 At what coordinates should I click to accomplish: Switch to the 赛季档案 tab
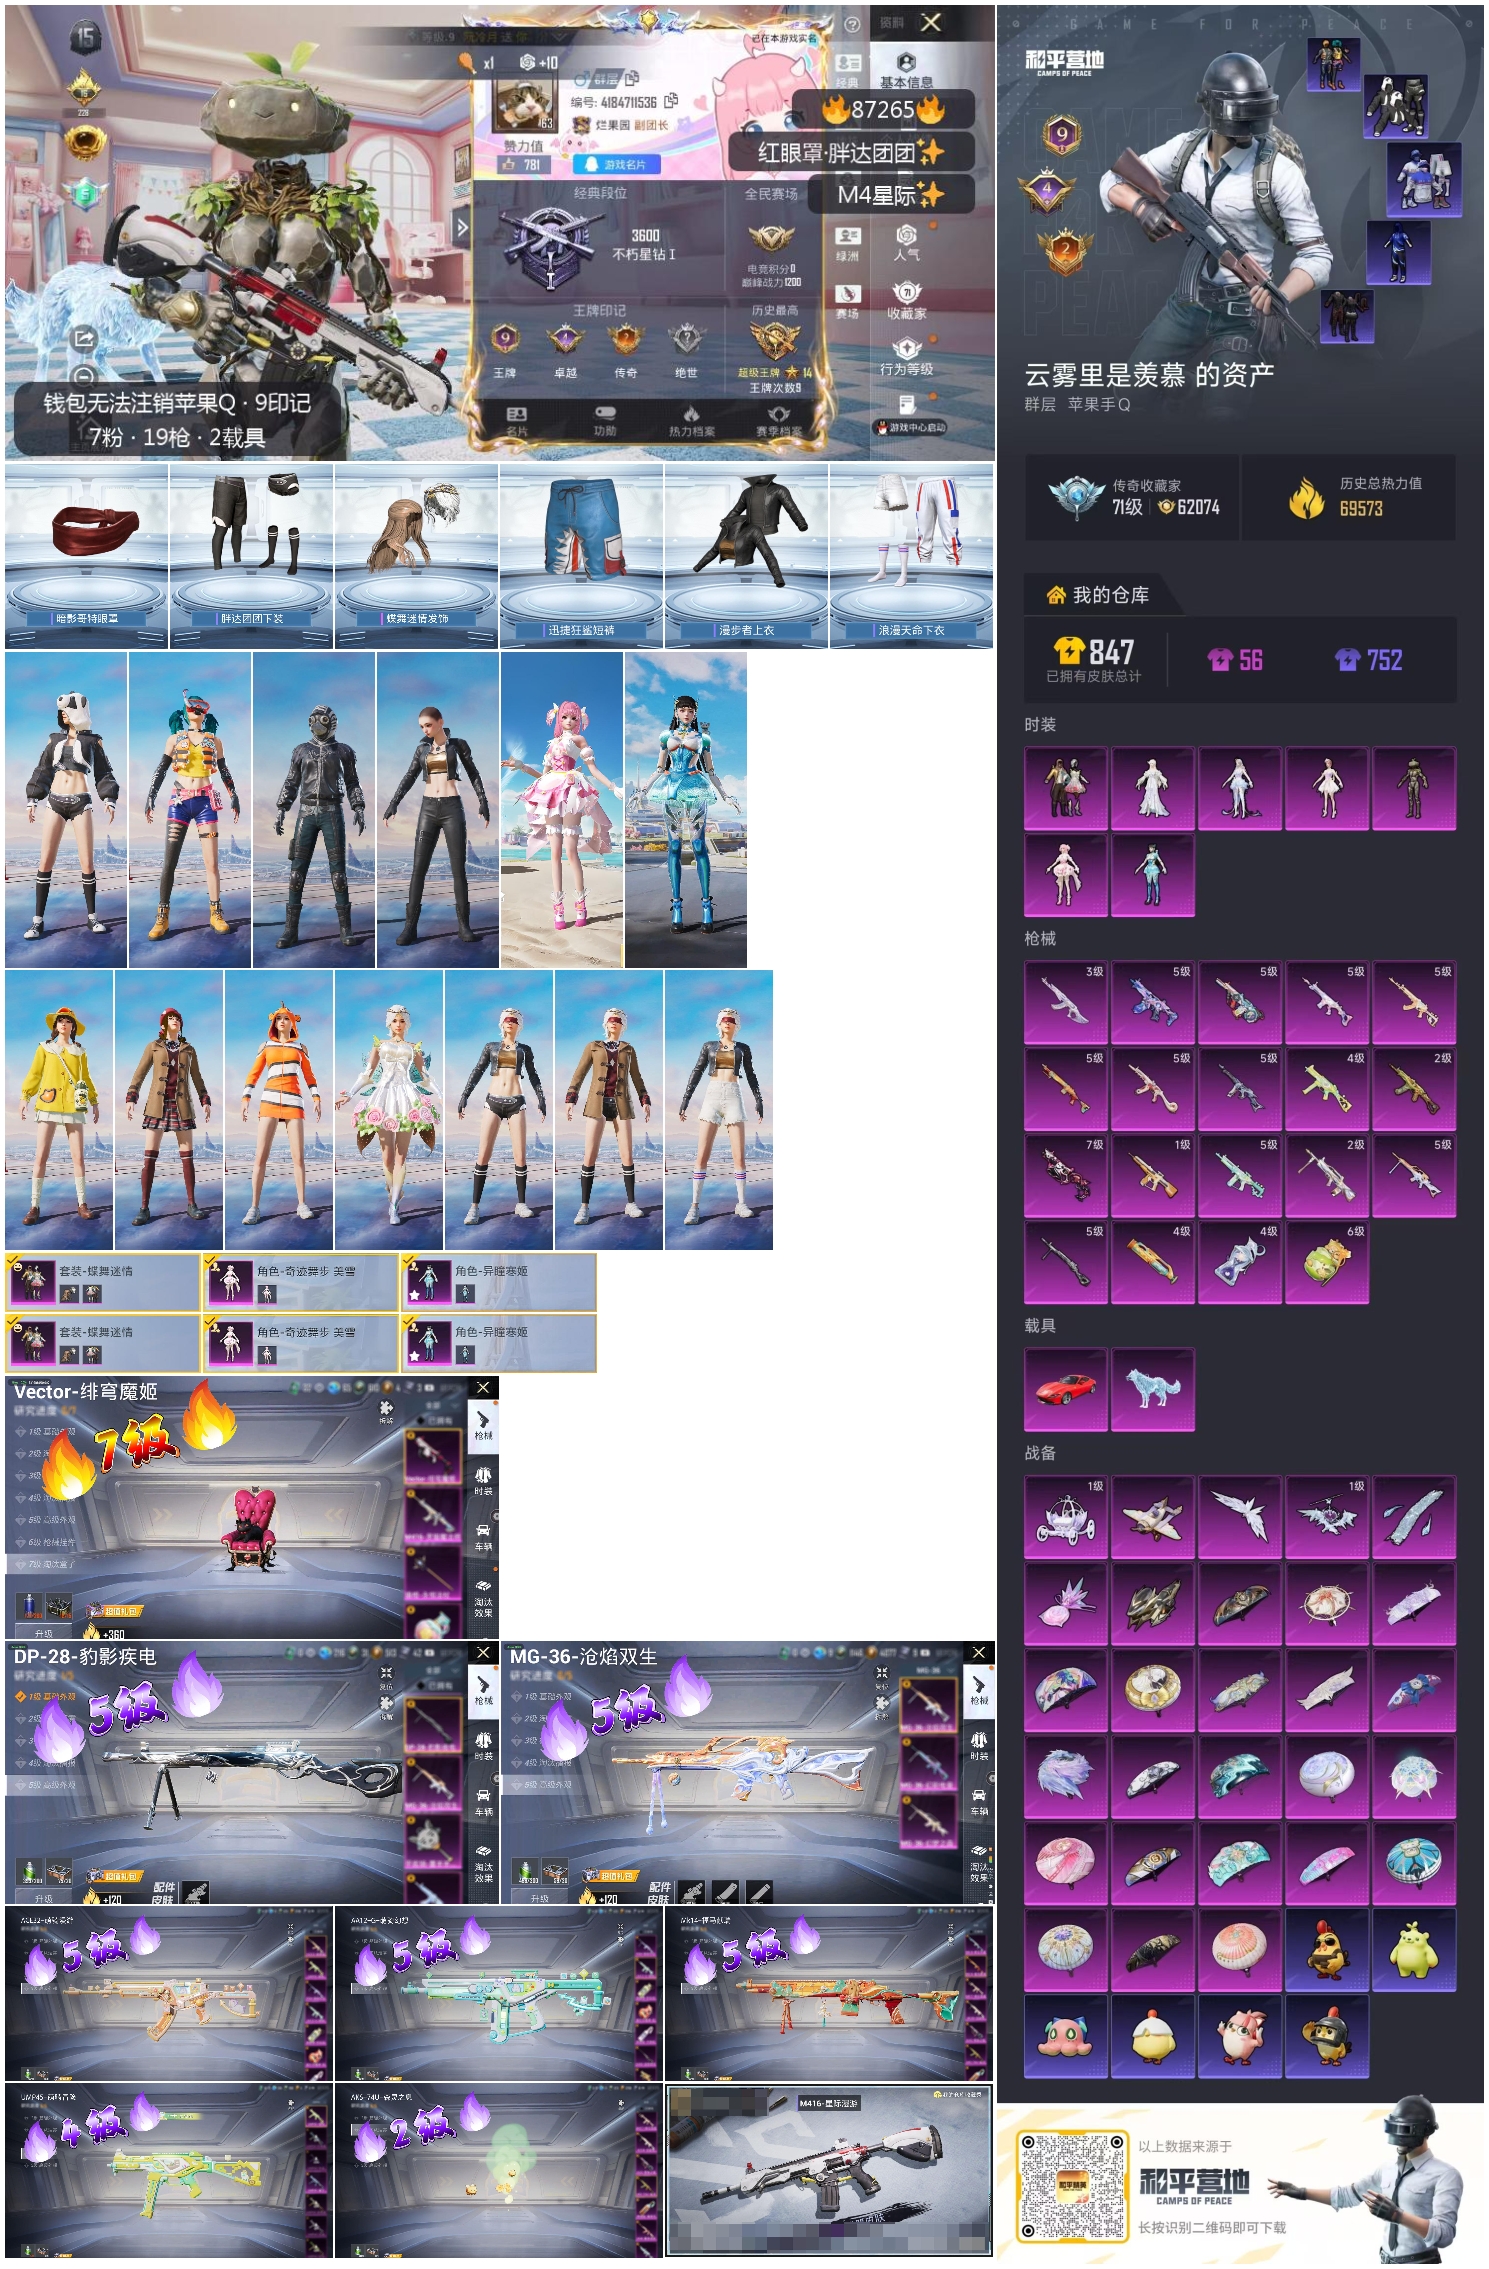[x=779, y=421]
